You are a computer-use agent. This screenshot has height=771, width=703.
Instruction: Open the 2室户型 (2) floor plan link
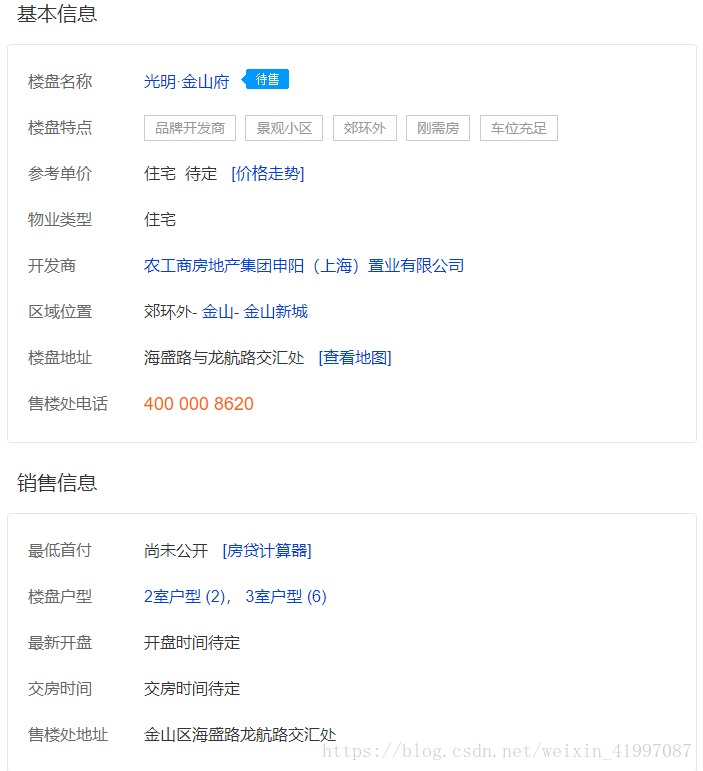185,596
